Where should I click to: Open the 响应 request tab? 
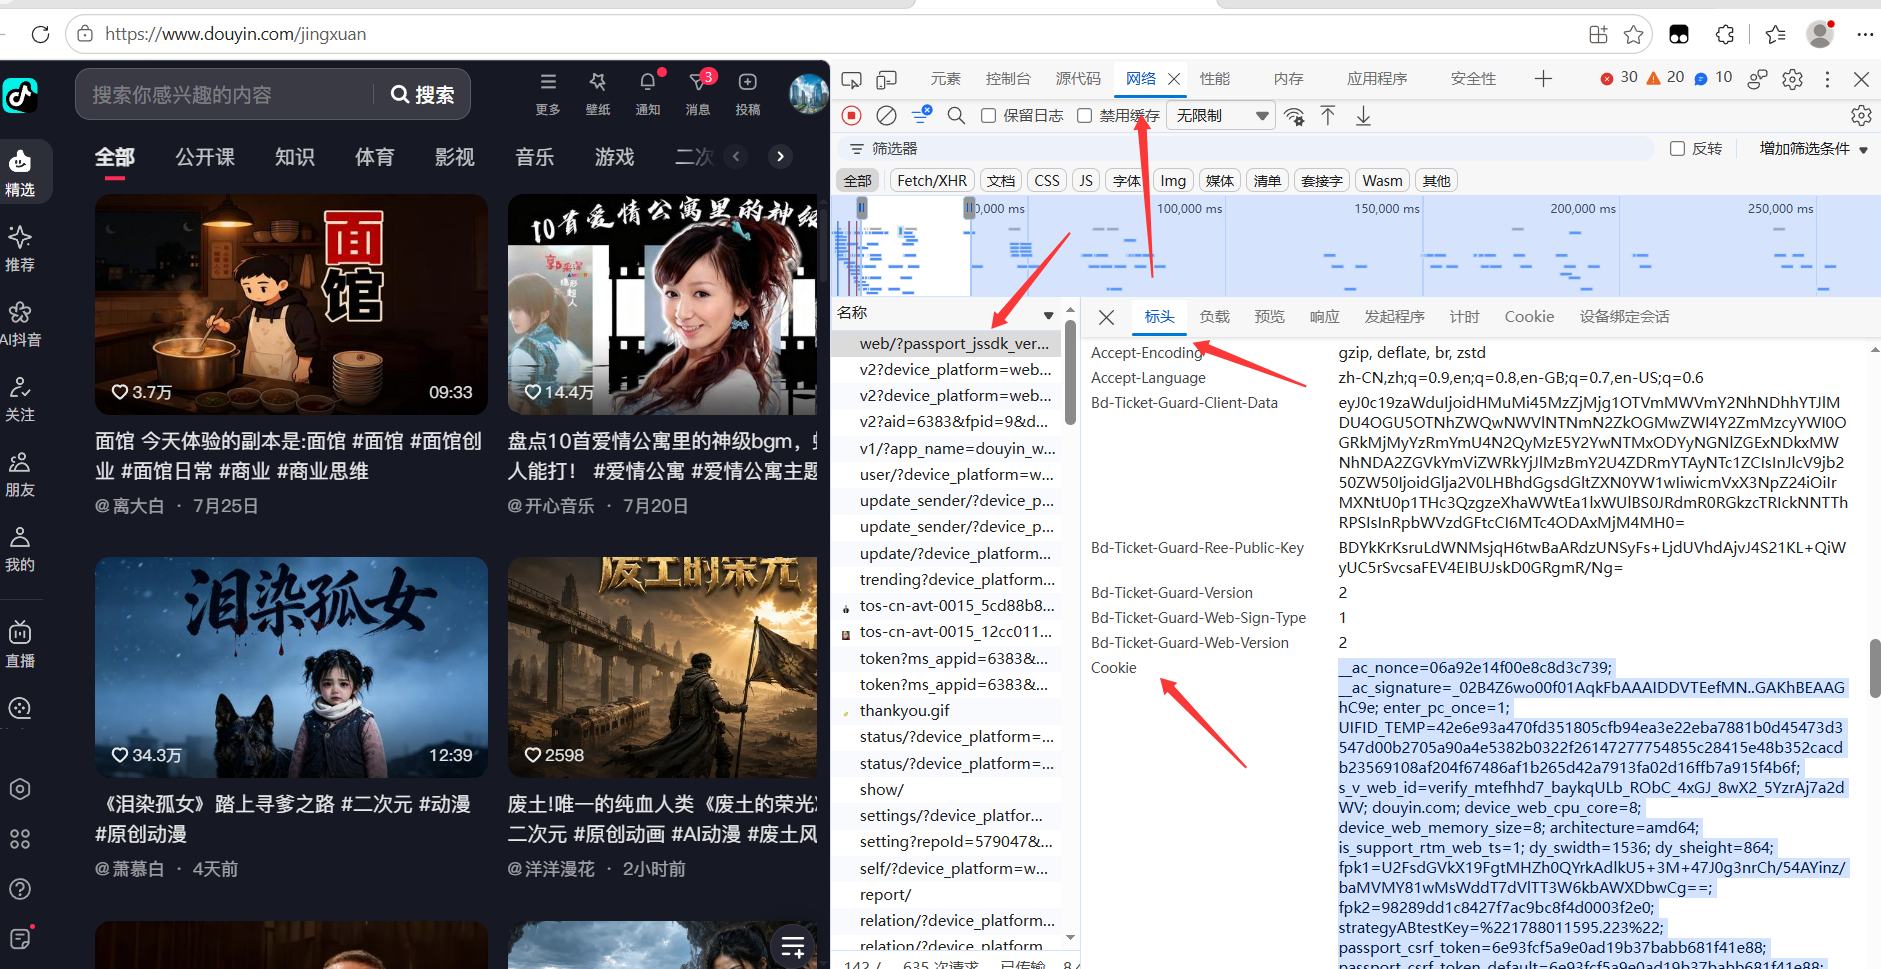pos(1325,317)
